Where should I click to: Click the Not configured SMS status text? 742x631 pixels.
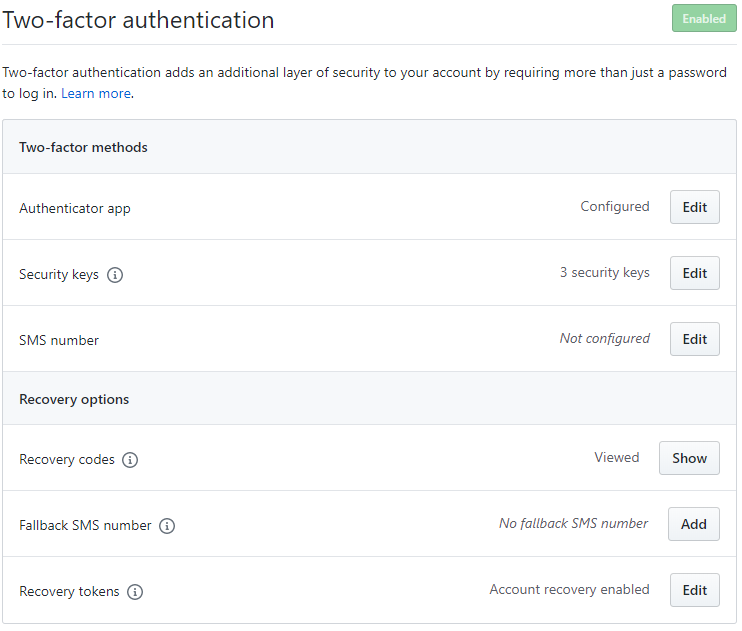click(x=605, y=339)
